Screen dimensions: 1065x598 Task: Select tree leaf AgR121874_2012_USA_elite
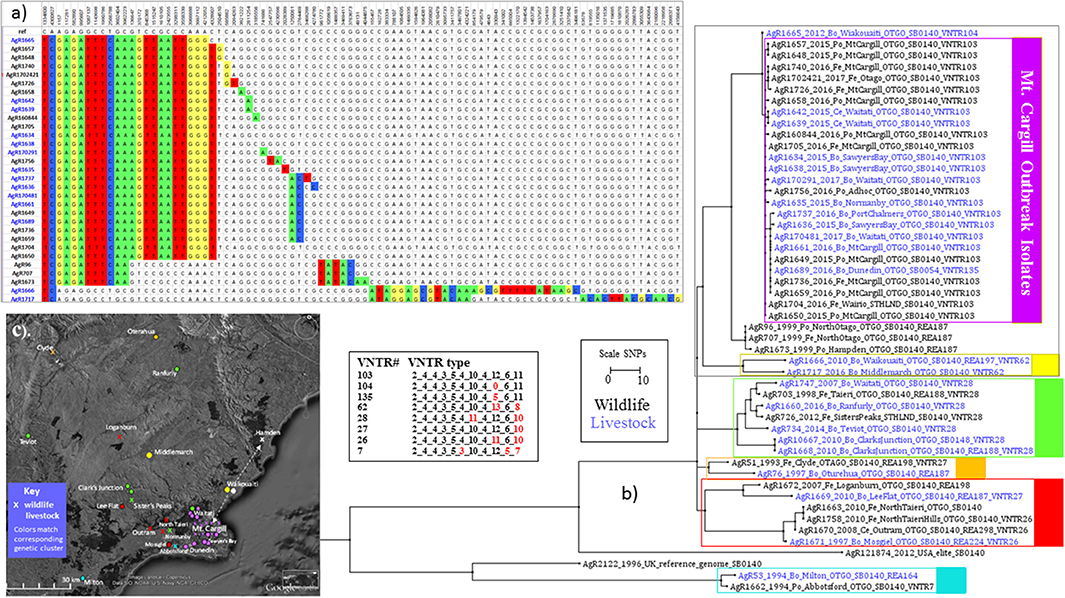(914, 554)
